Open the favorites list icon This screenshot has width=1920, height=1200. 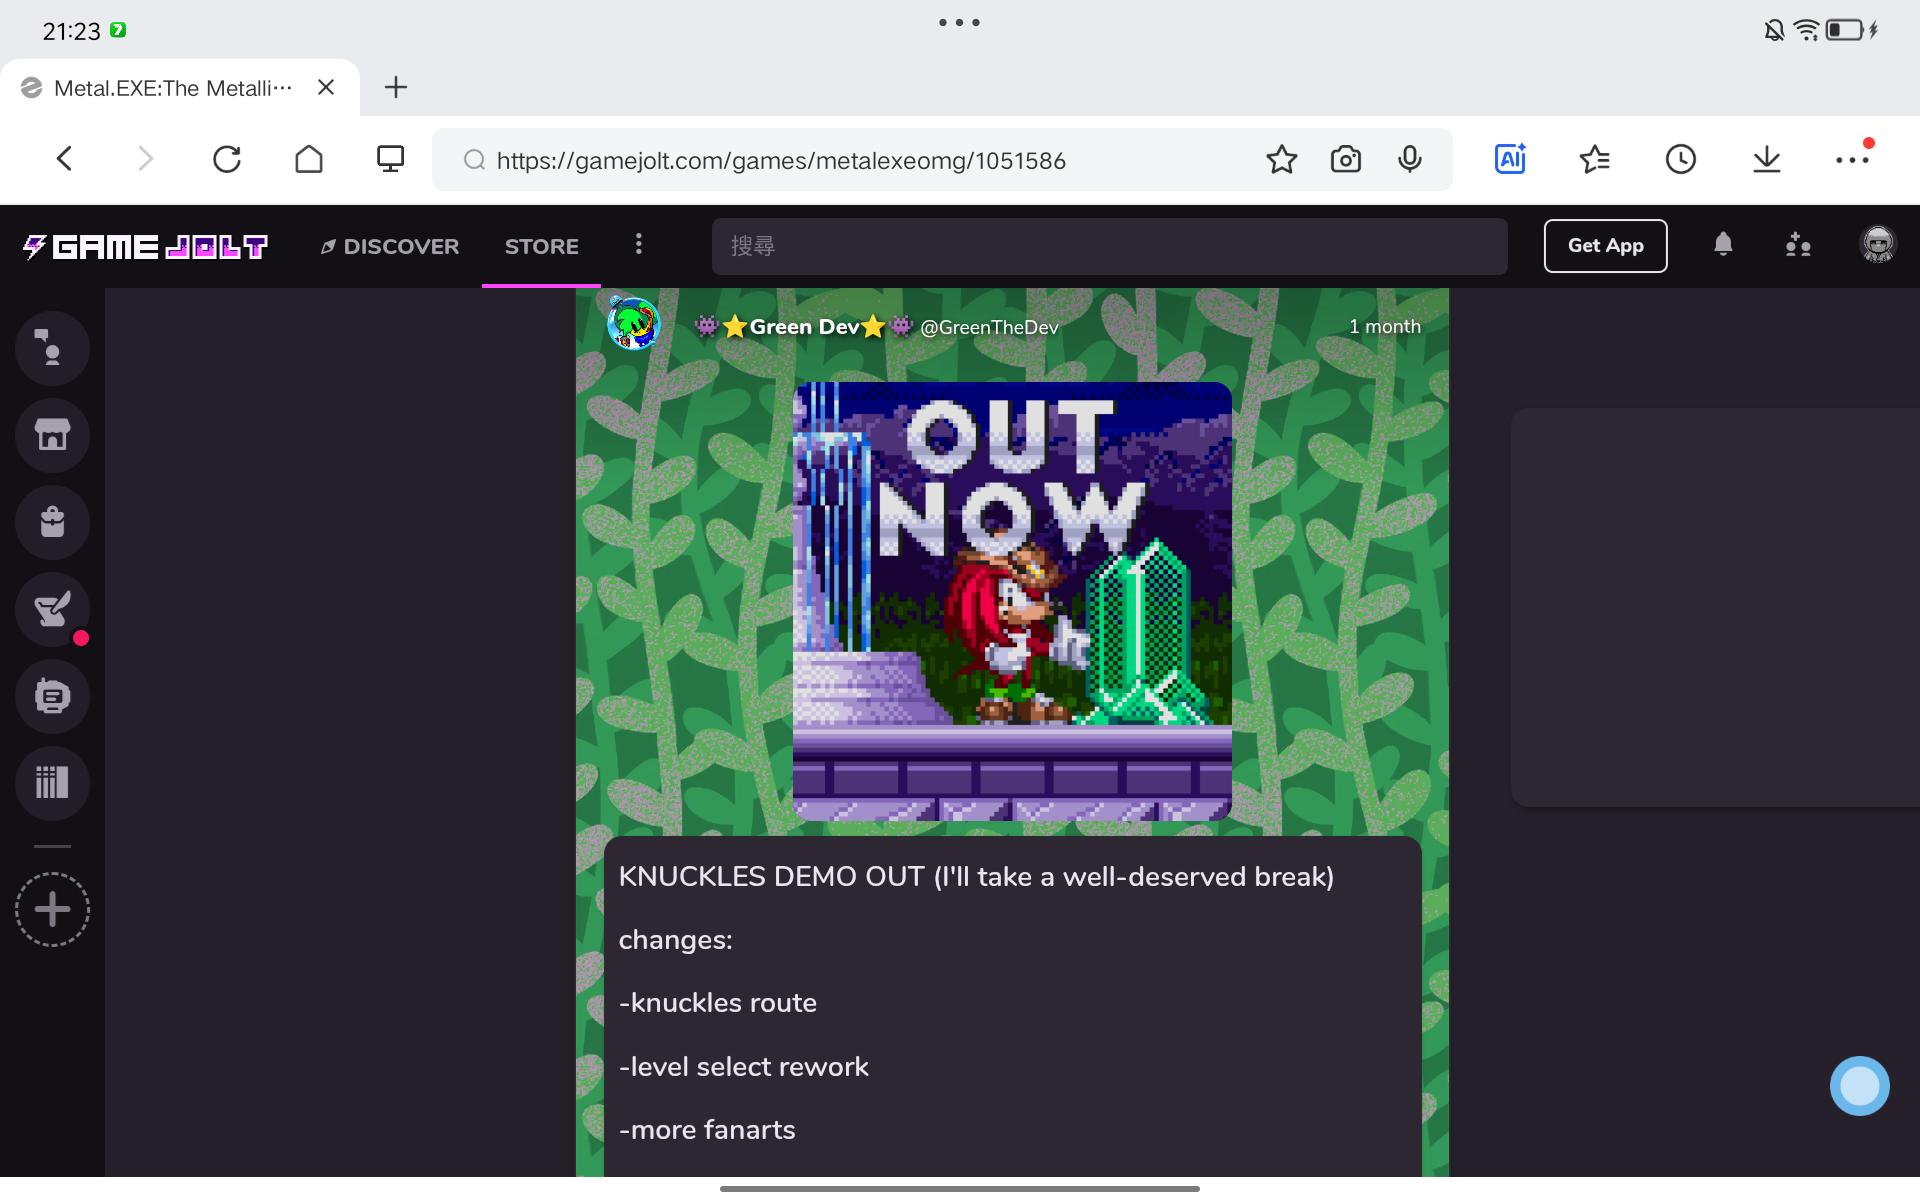click(x=1595, y=159)
